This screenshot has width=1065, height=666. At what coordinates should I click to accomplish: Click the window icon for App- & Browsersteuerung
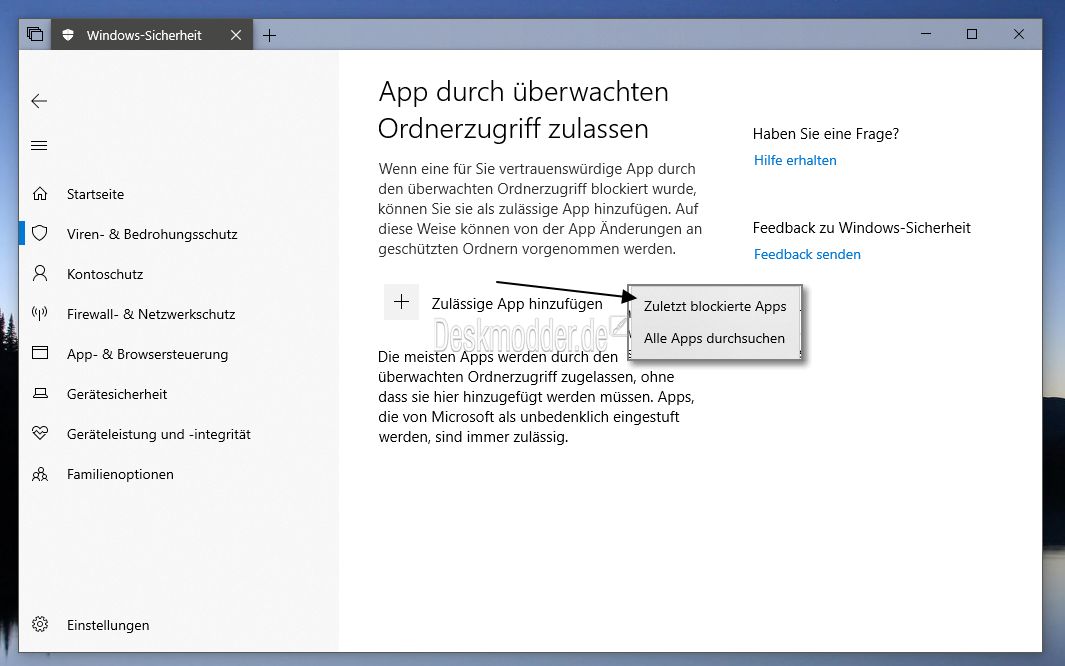click(40, 353)
